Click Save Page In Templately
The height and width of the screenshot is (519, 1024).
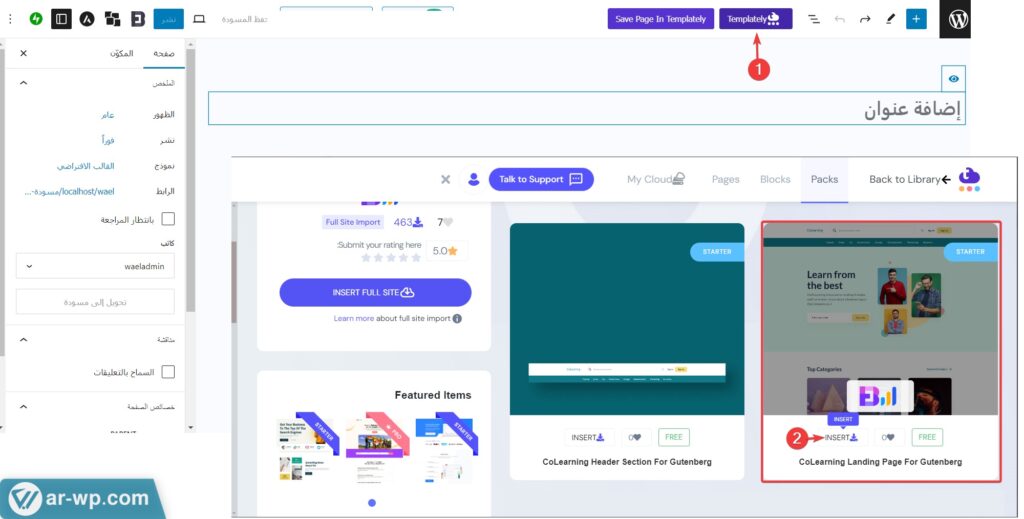point(660,19)
